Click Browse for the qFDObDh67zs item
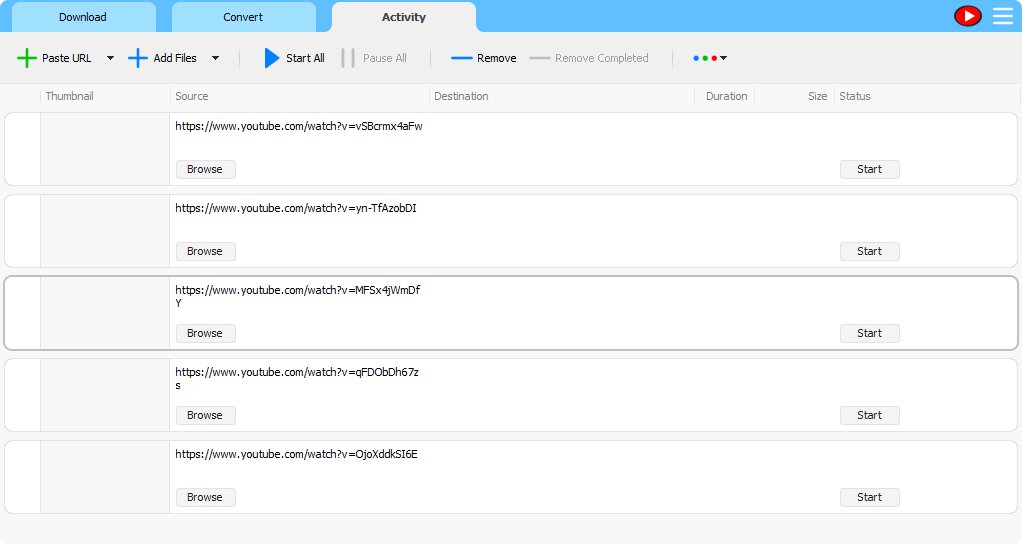1022x544 pixels. (x=205, y=415)
